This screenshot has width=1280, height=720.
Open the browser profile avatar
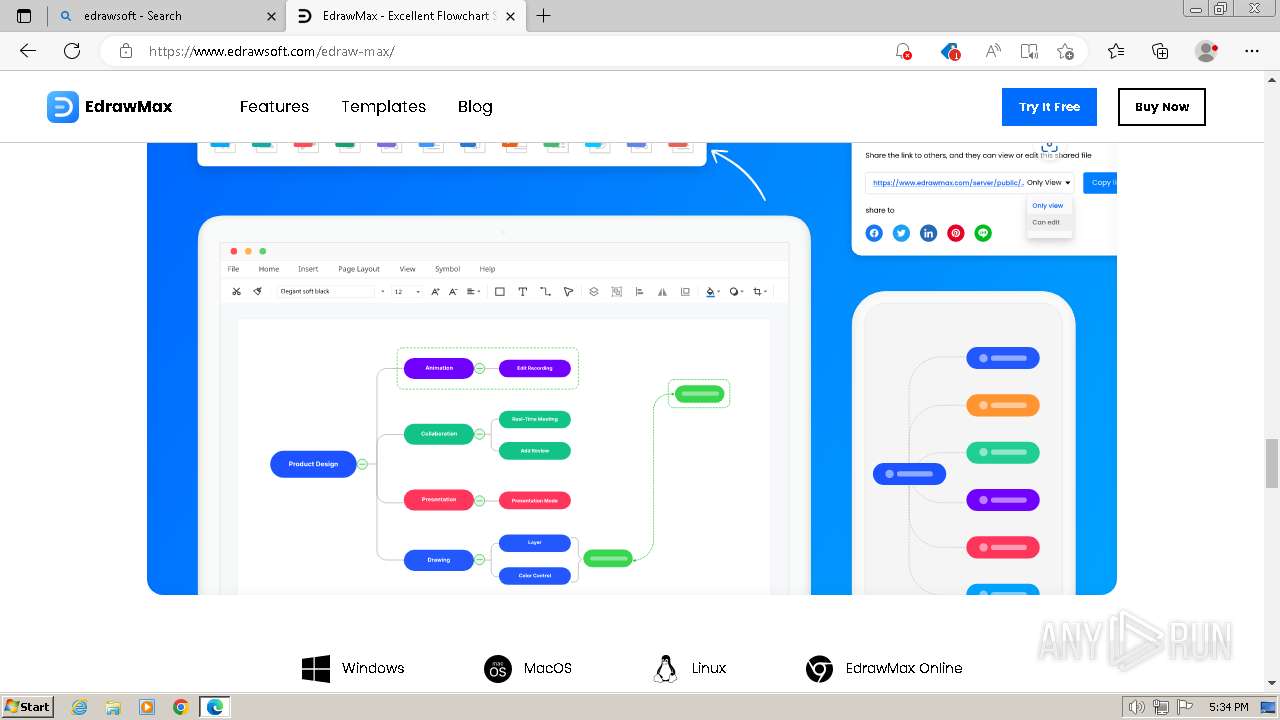click(1207, 51)
